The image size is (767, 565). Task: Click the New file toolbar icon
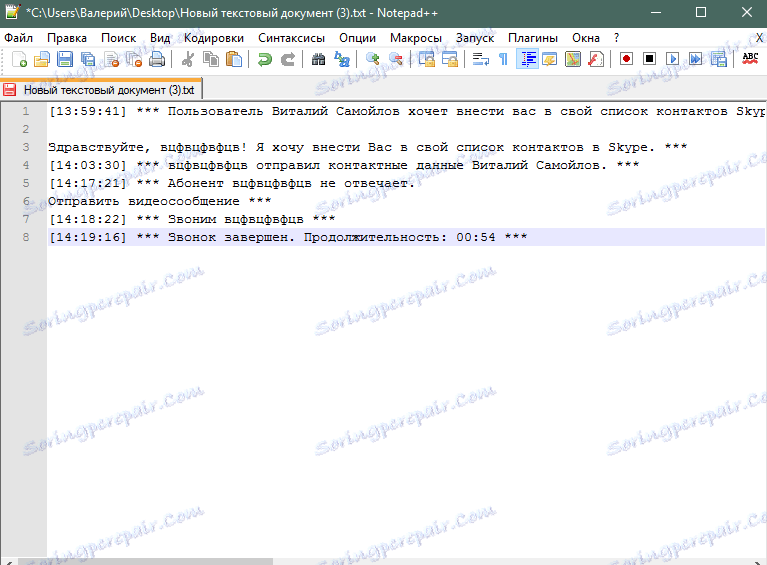pyautogui.click(x=19, y=60)
